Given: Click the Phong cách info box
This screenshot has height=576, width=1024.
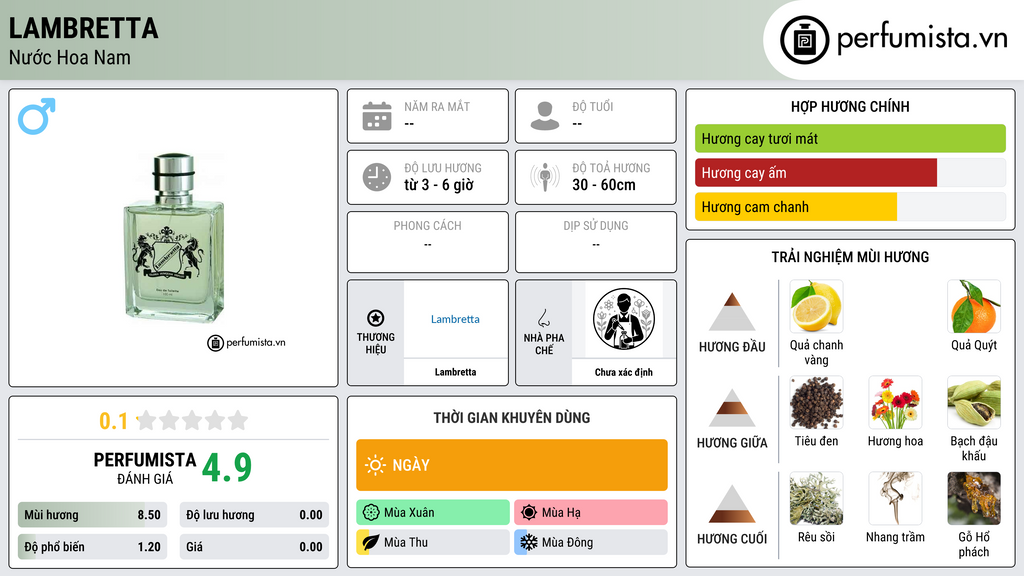Looking at the screenshot, I should tap(428, 242).
